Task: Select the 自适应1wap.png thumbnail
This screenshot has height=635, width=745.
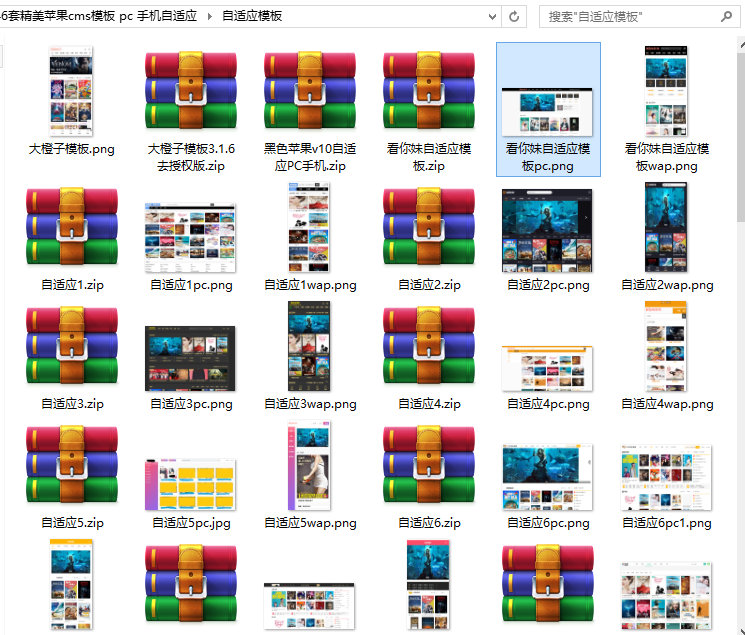Action: tap(310, 228)
